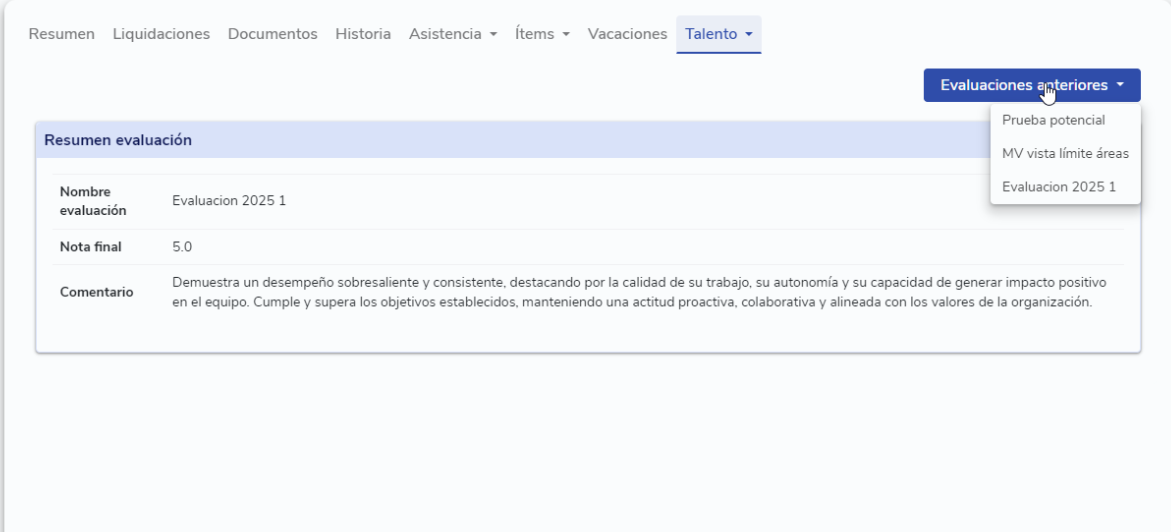This screenshot has width=1171, height=532.
Task: Open the Vacaciones tab
Action: [627, 34]
